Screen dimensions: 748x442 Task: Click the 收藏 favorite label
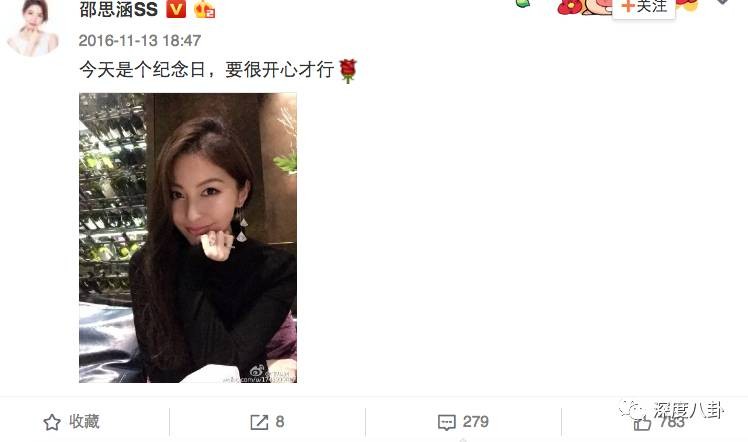(x=84, y=421)
